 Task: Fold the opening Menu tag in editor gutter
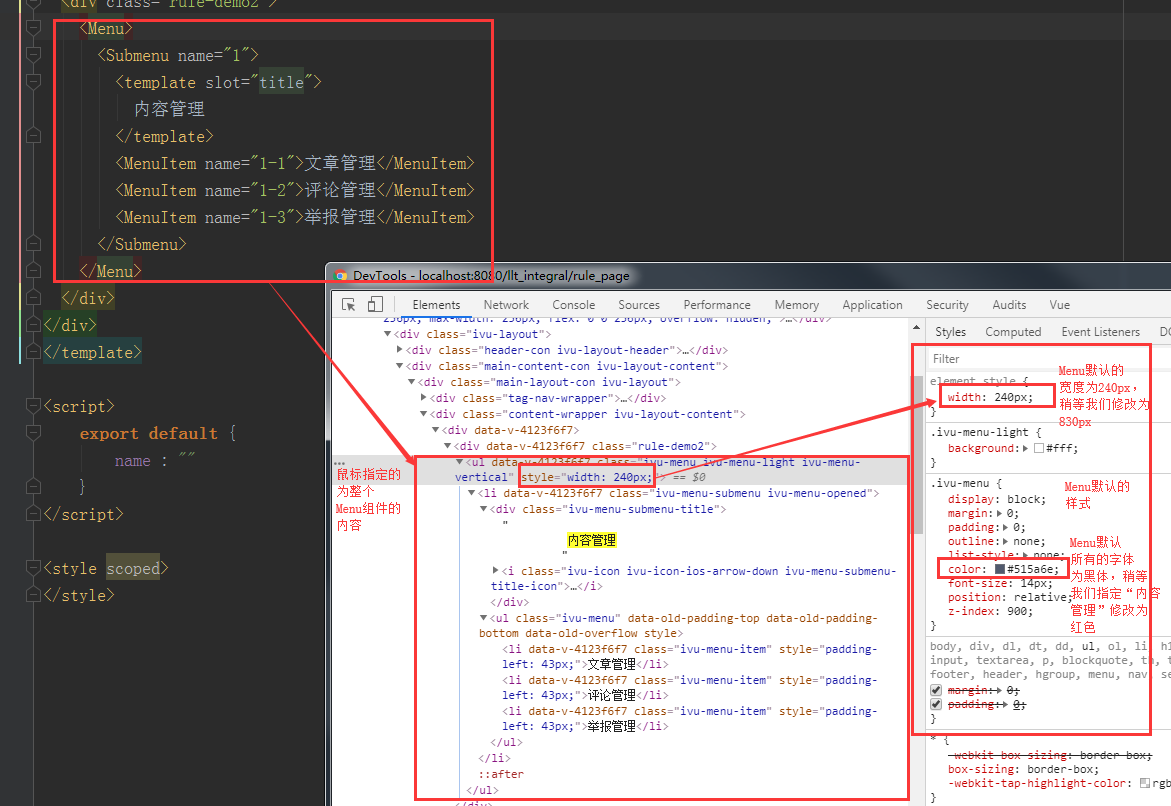coord(33,28)
